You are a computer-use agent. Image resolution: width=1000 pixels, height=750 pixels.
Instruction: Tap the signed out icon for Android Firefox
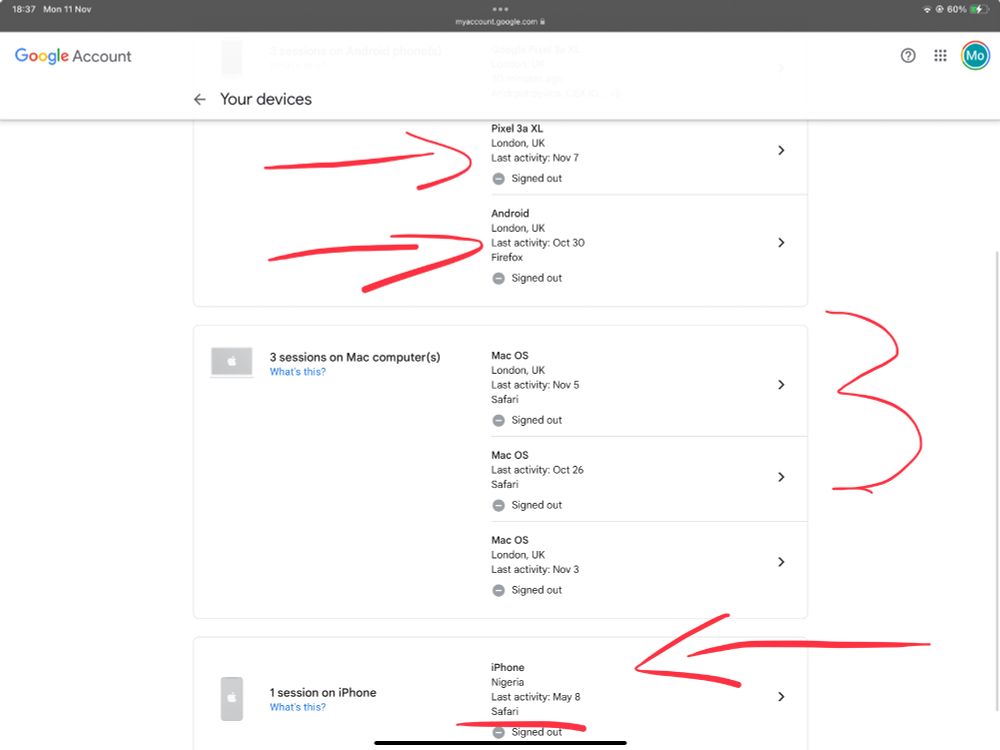coord(499,278)
